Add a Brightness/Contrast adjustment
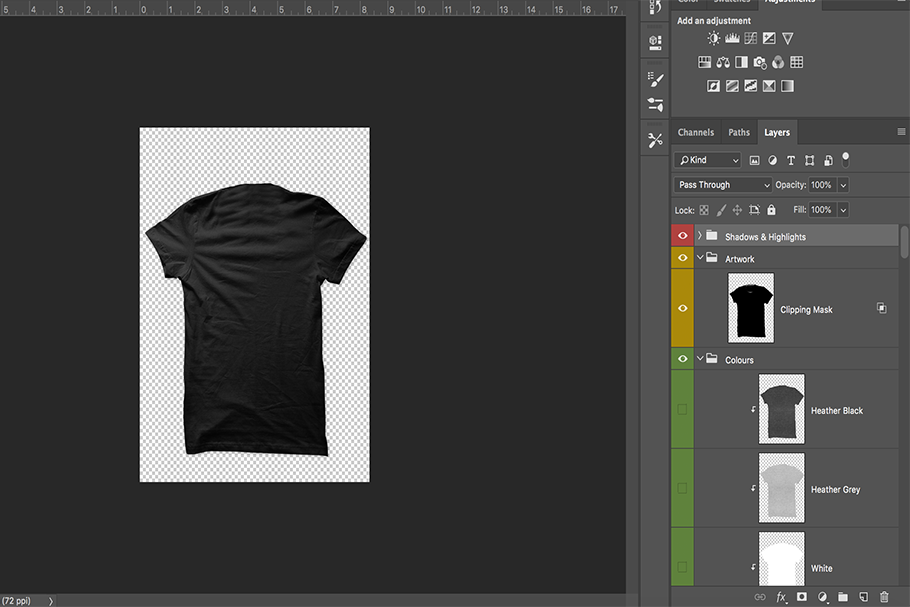The width and height of the screenshot is (910, 607). pyautogui.click(x=713, y=38)
